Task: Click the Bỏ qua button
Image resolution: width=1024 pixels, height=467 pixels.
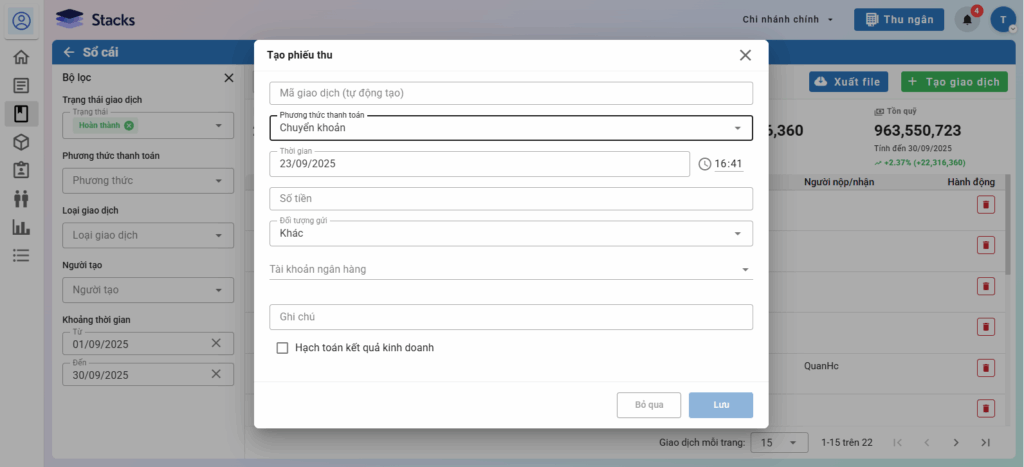Action: [649, 405]
